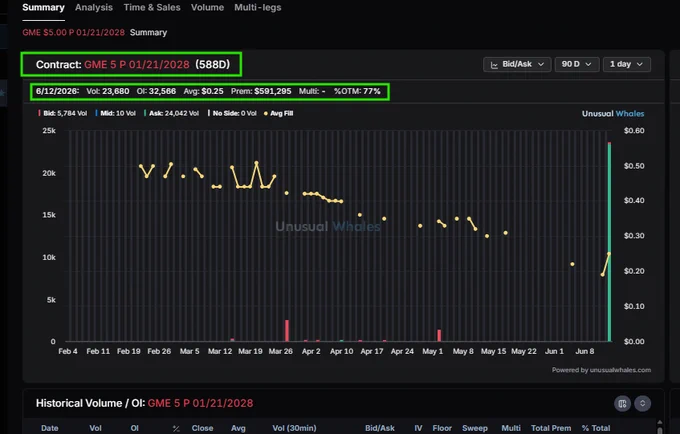Click the contract title GME 5 P 01/21/2028
Image resolution: width=680 pixels, height=434 pixels.
pos(137,65)
